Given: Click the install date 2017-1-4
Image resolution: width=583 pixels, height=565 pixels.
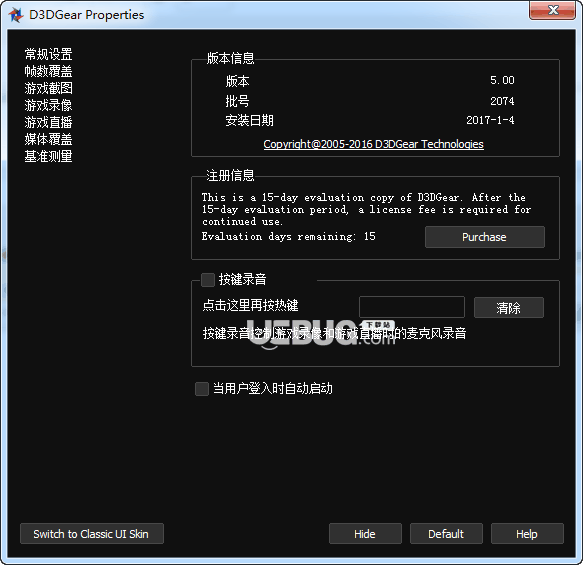Looking at the screenshot, I should pyautogui.click(x=490, y=120).
